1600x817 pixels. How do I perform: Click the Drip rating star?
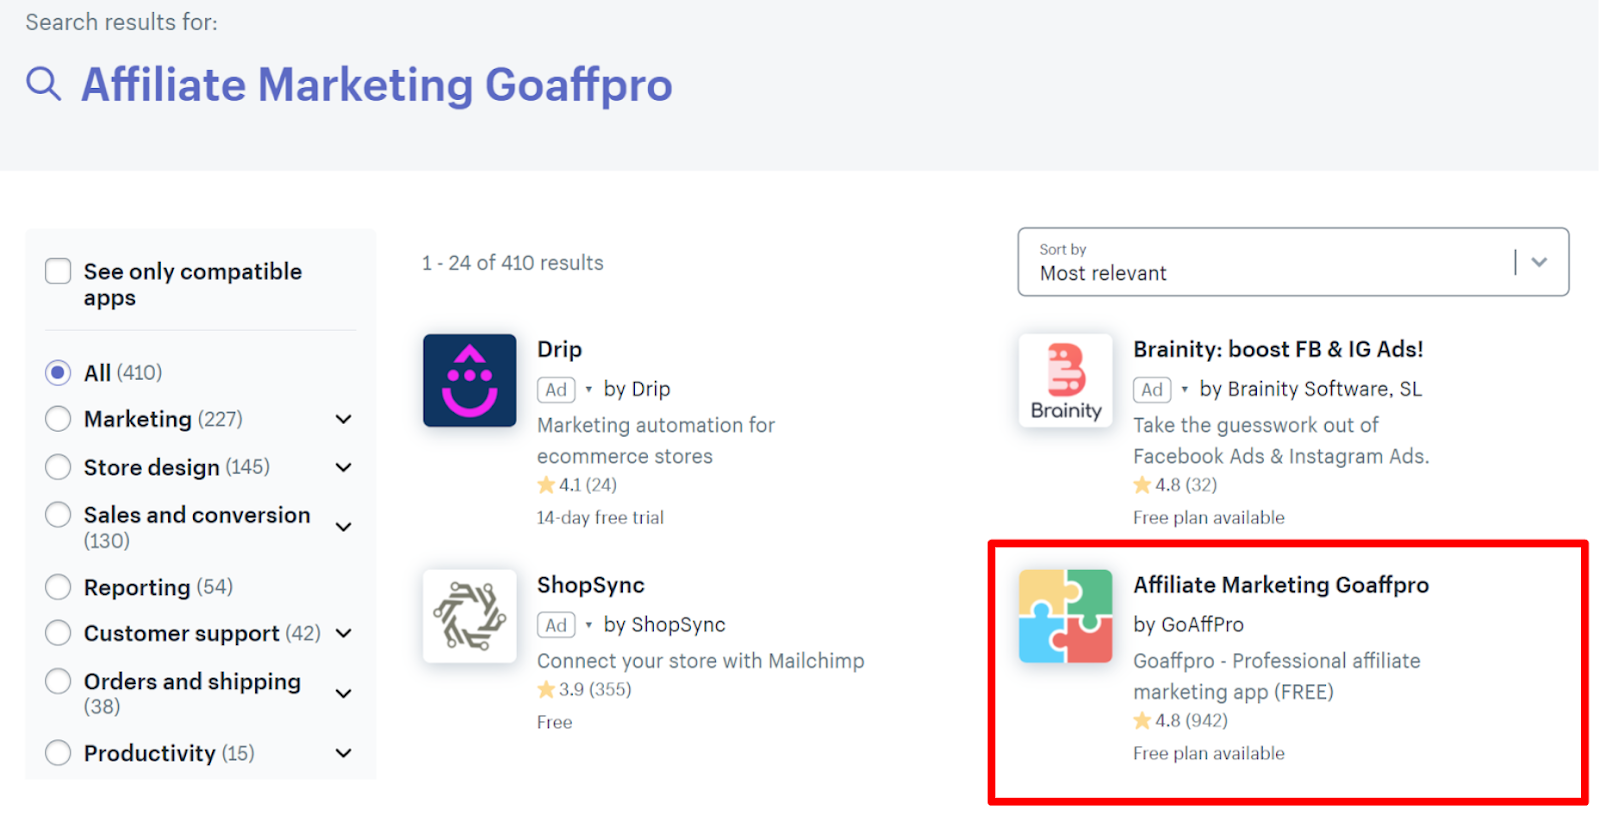coord(546,485)
